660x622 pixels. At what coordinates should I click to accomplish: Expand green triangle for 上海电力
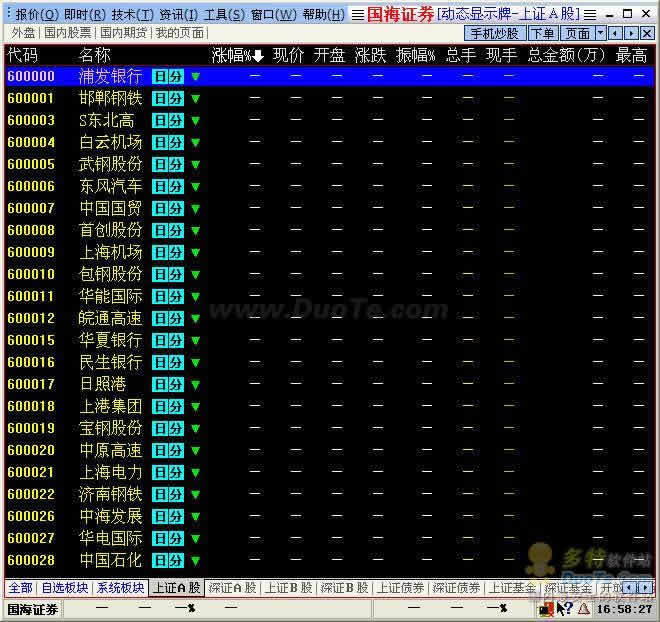click(195, 473)
